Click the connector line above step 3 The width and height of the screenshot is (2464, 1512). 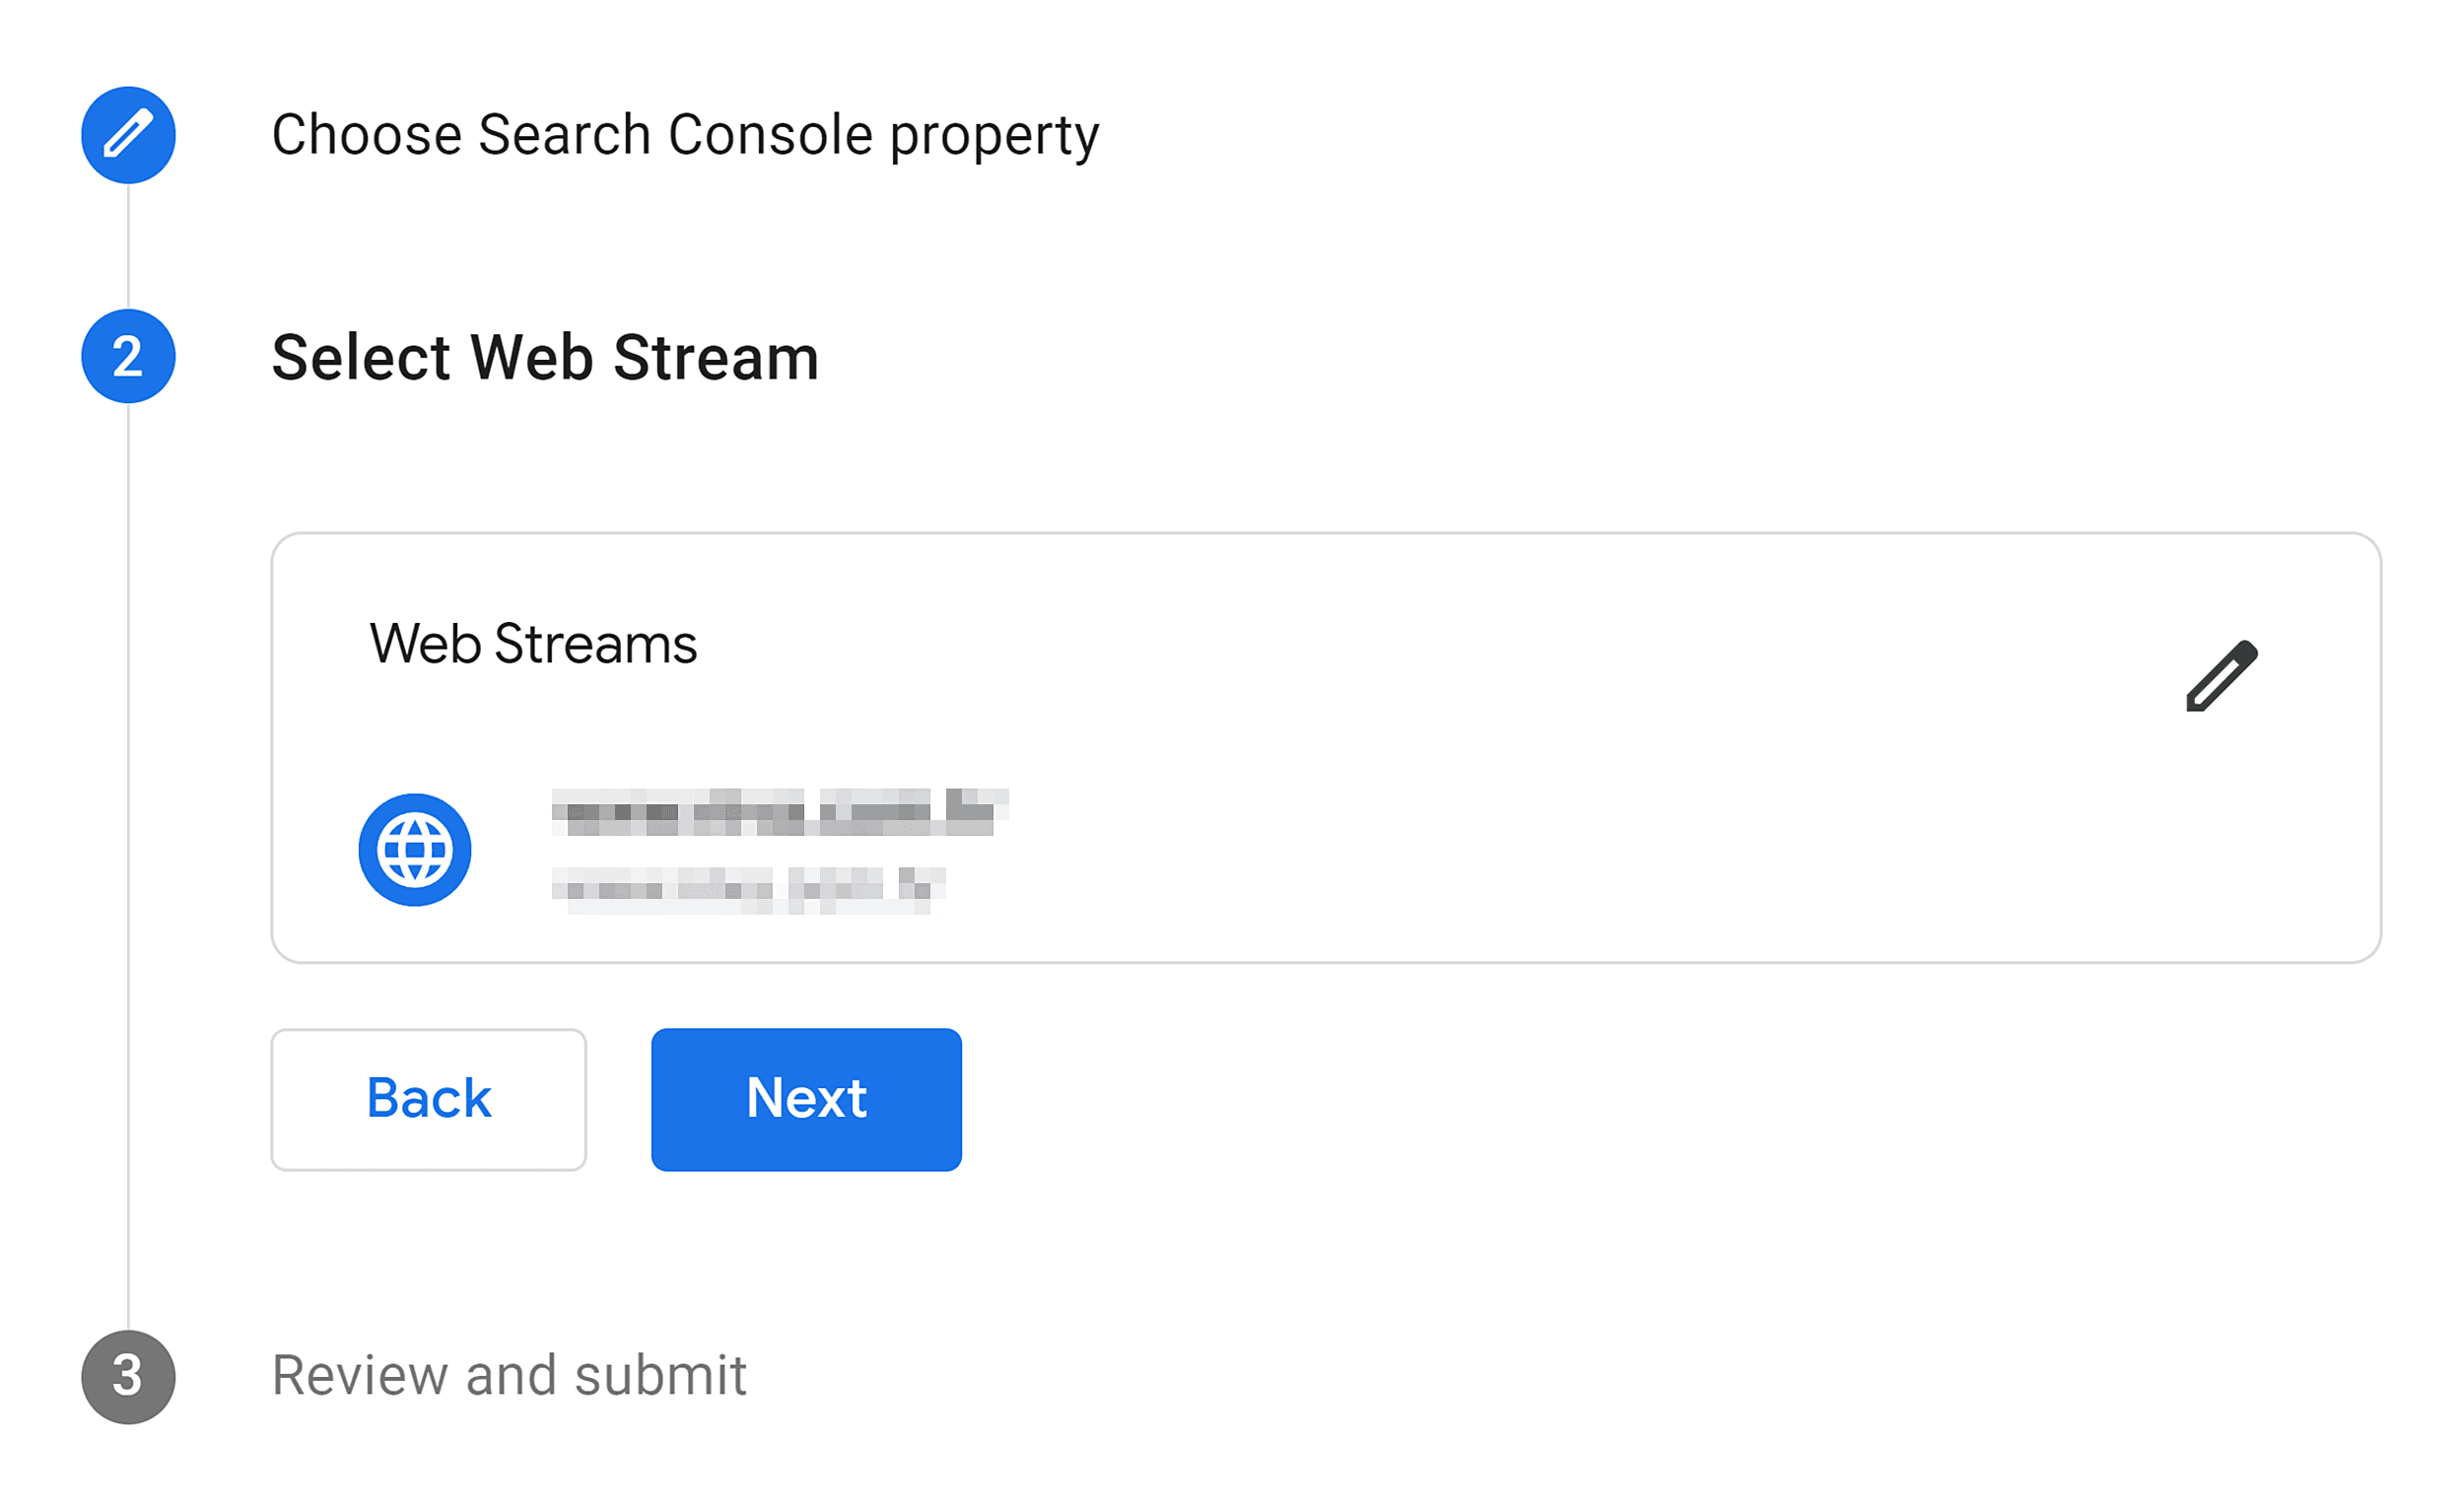point(128,867)
